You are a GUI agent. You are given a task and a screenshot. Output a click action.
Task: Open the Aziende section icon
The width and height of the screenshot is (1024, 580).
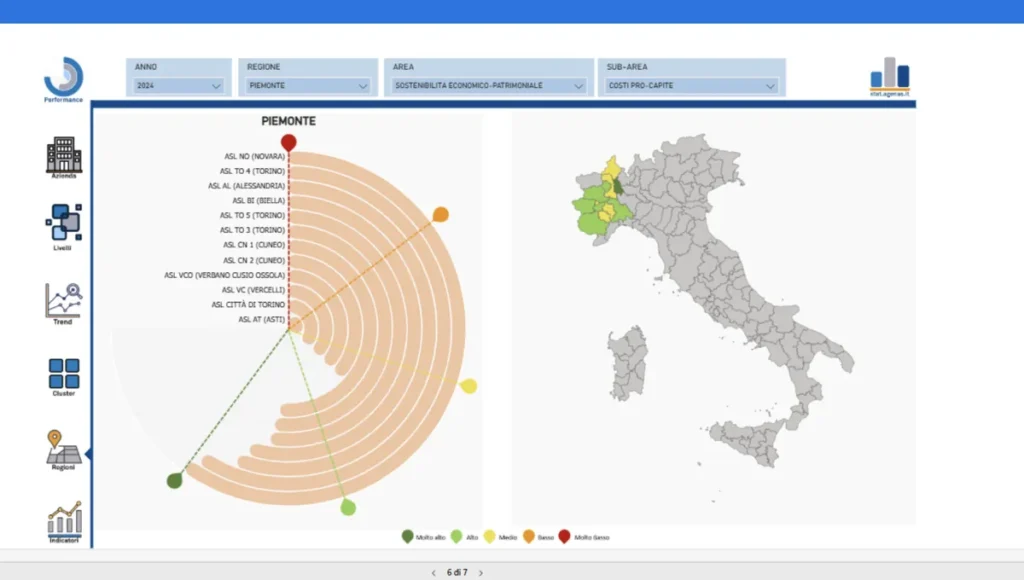(63, 150)
